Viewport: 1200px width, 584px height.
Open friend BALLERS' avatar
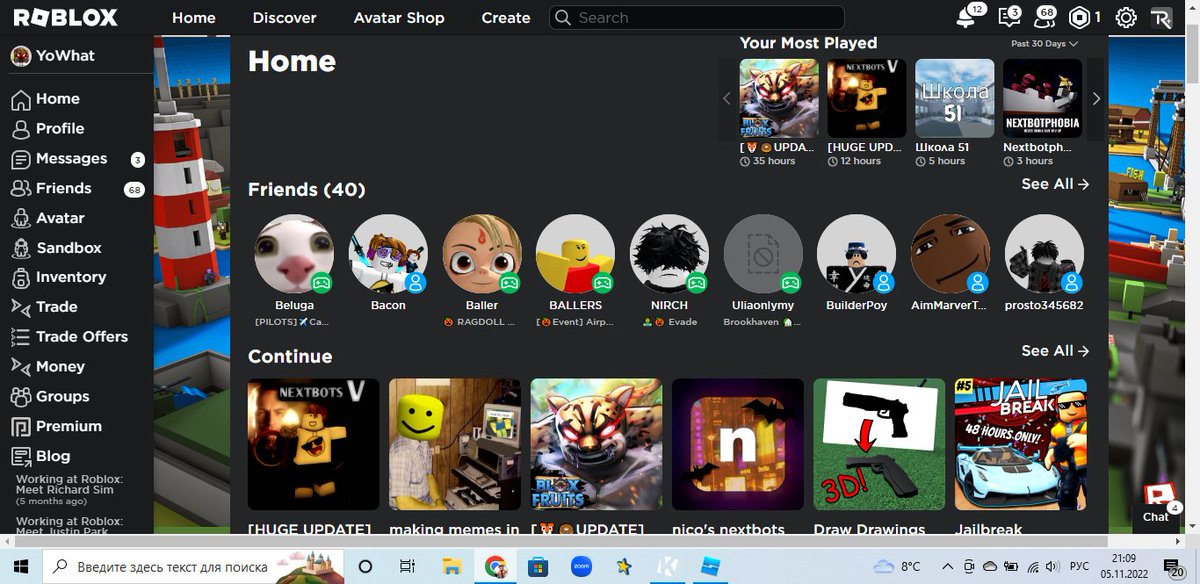(x=575, y=254)
